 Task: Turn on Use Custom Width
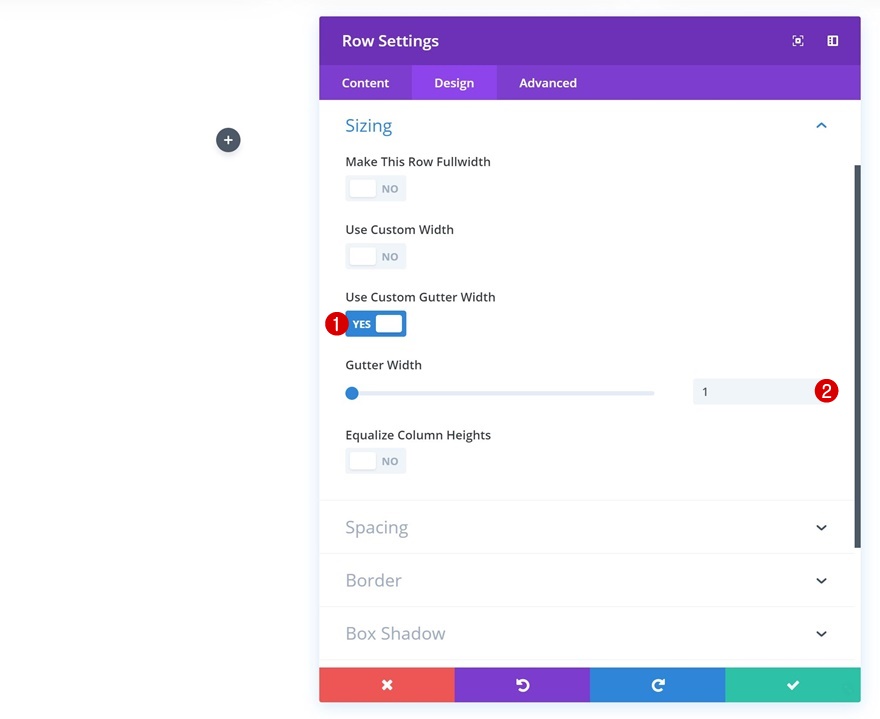point(375,256)
